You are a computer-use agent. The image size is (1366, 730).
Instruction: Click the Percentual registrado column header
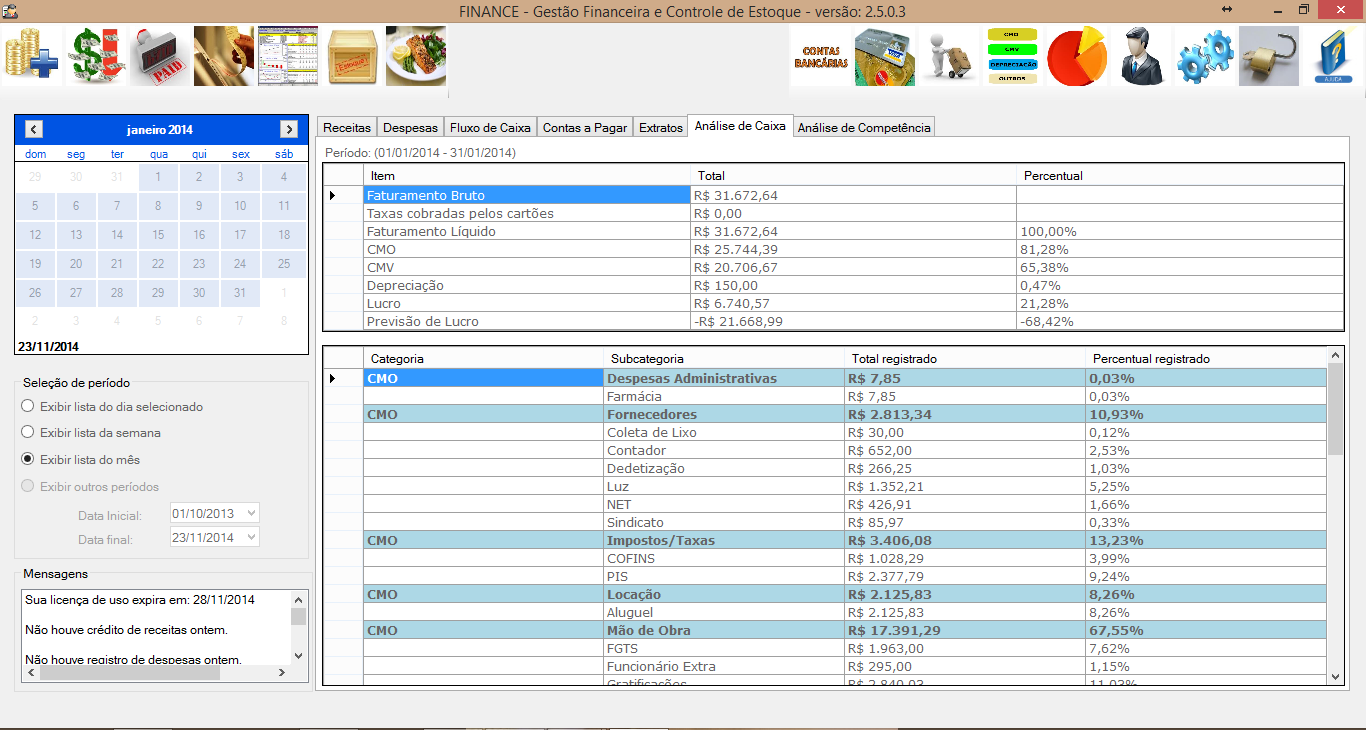[1205, 358]
